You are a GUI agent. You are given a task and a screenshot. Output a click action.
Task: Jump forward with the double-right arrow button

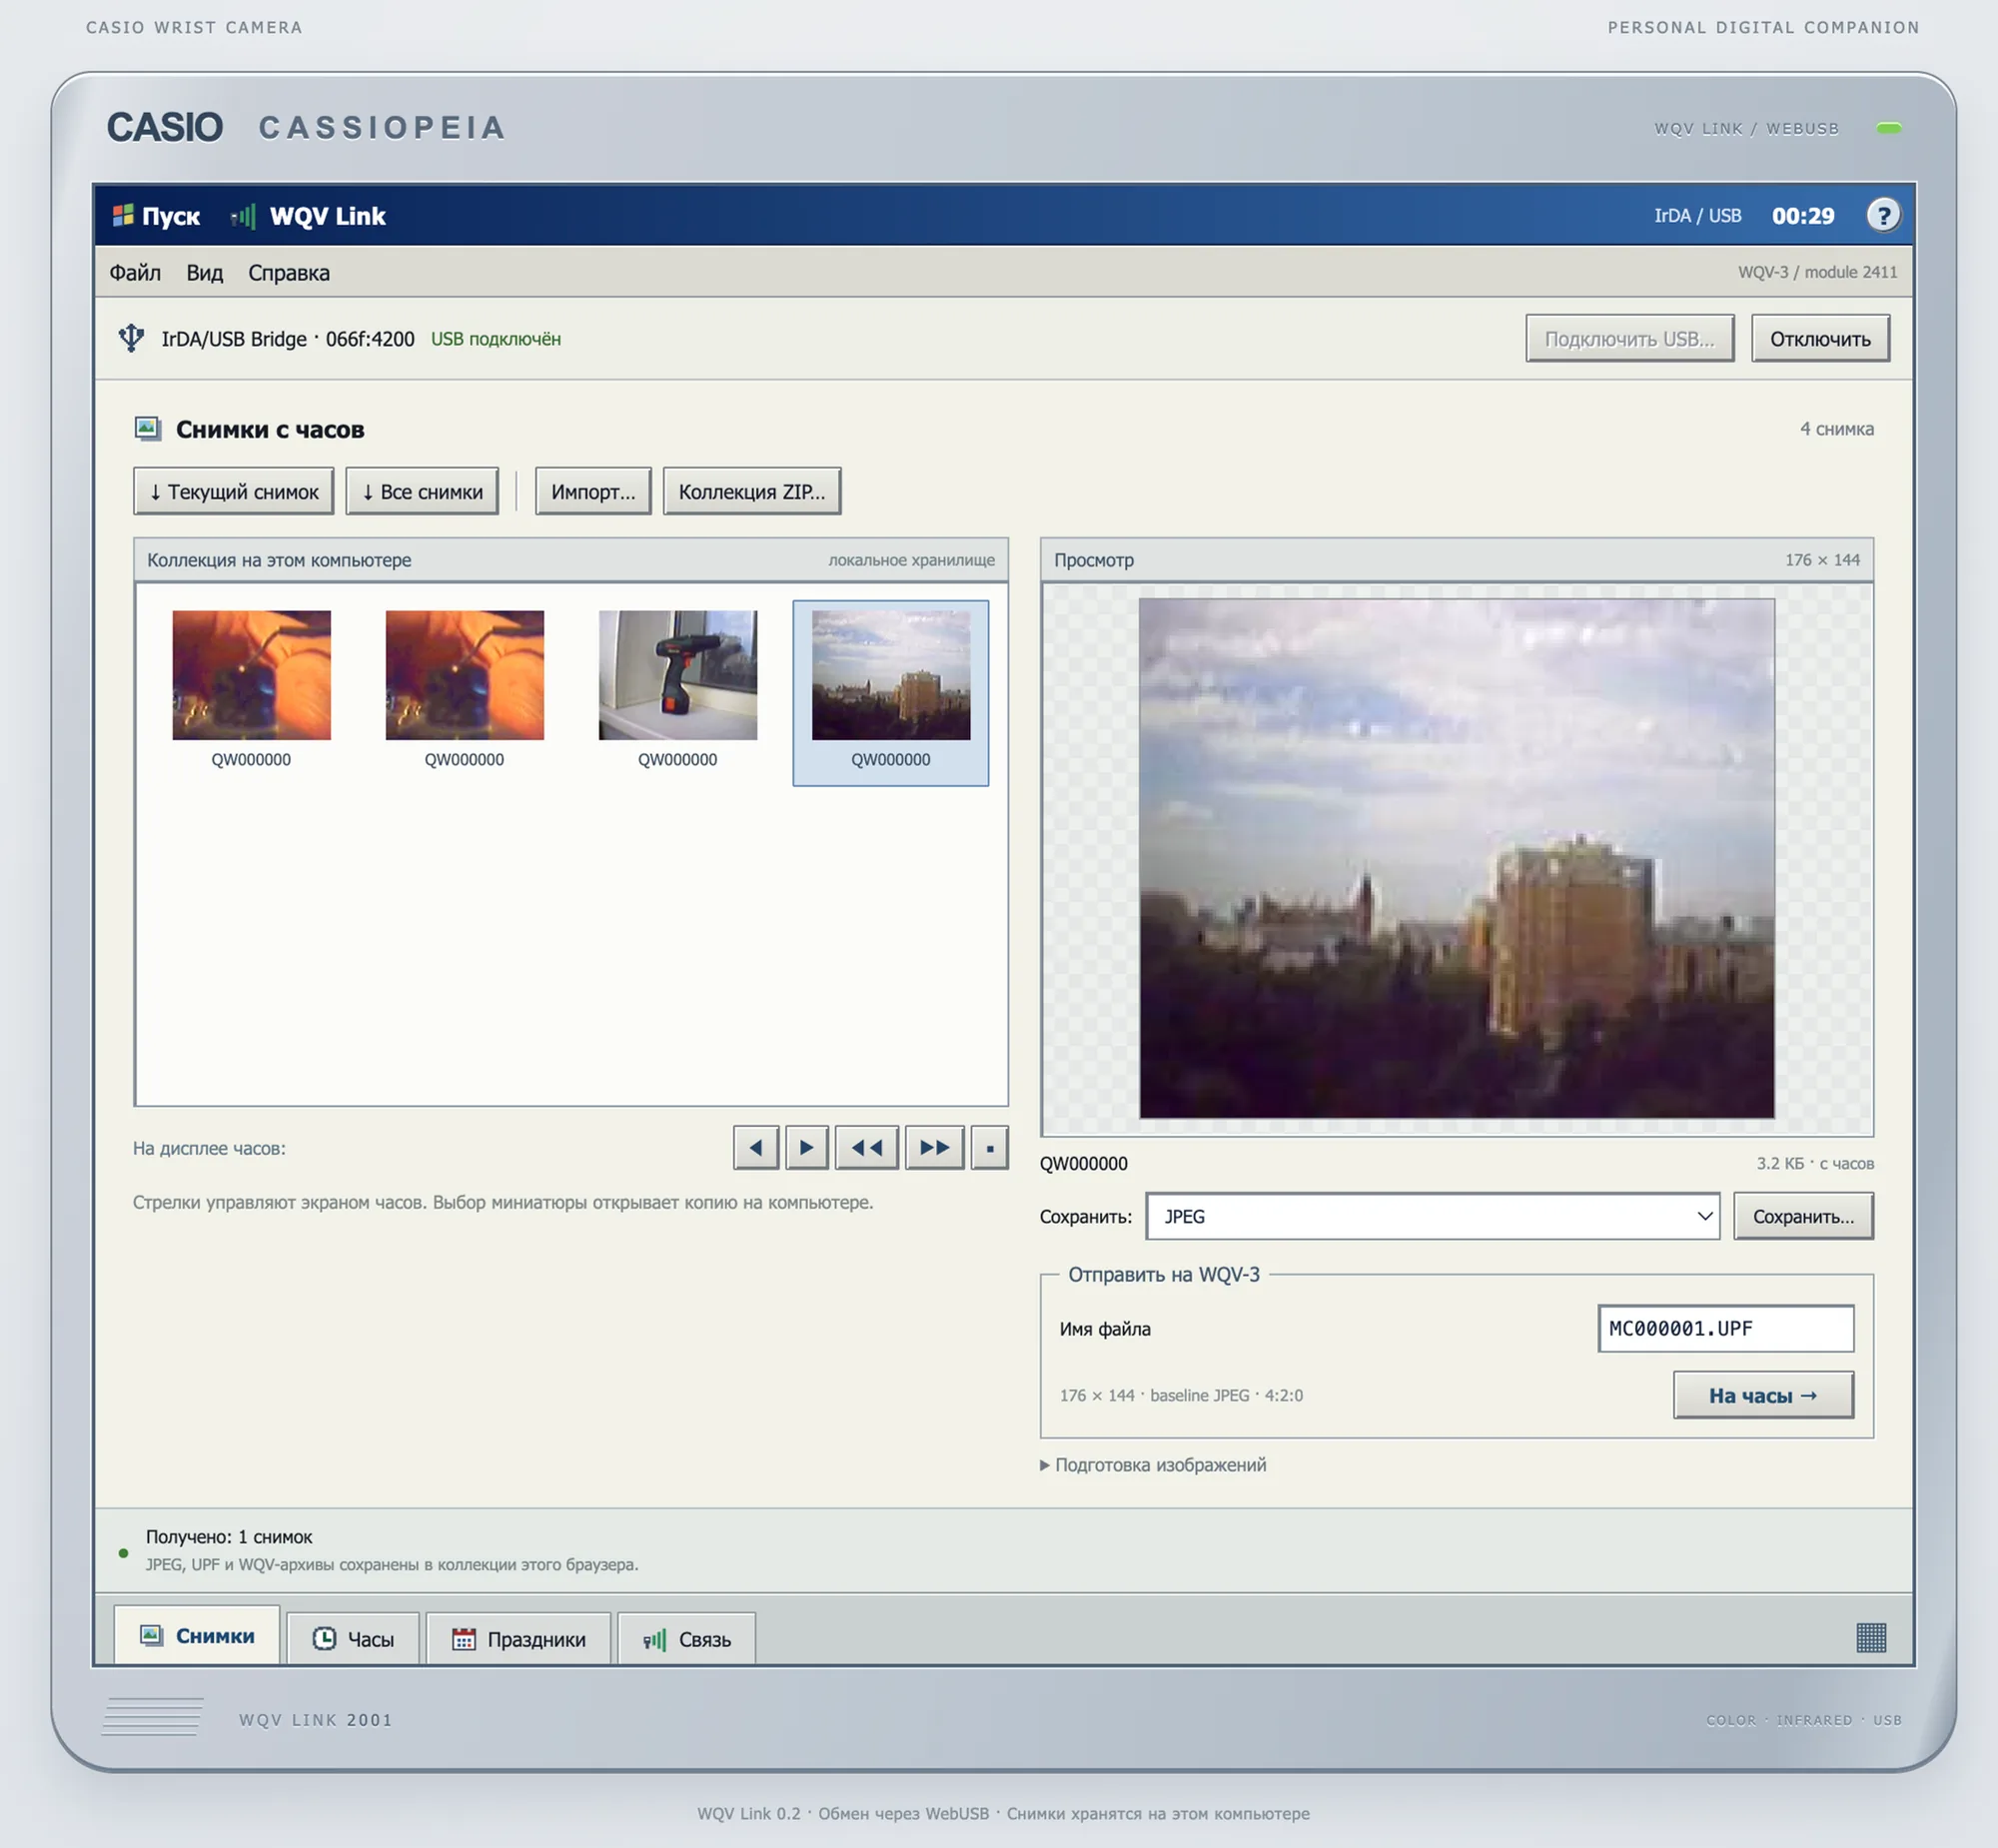(x=934, y=1147)
